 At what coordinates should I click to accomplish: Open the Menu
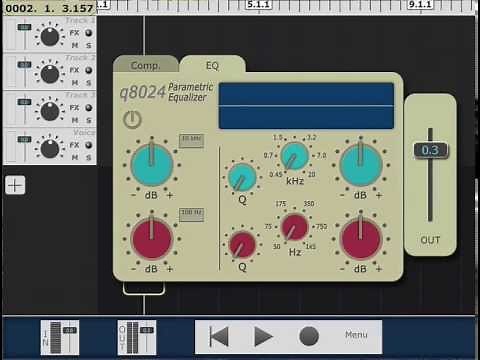(356, 334)
